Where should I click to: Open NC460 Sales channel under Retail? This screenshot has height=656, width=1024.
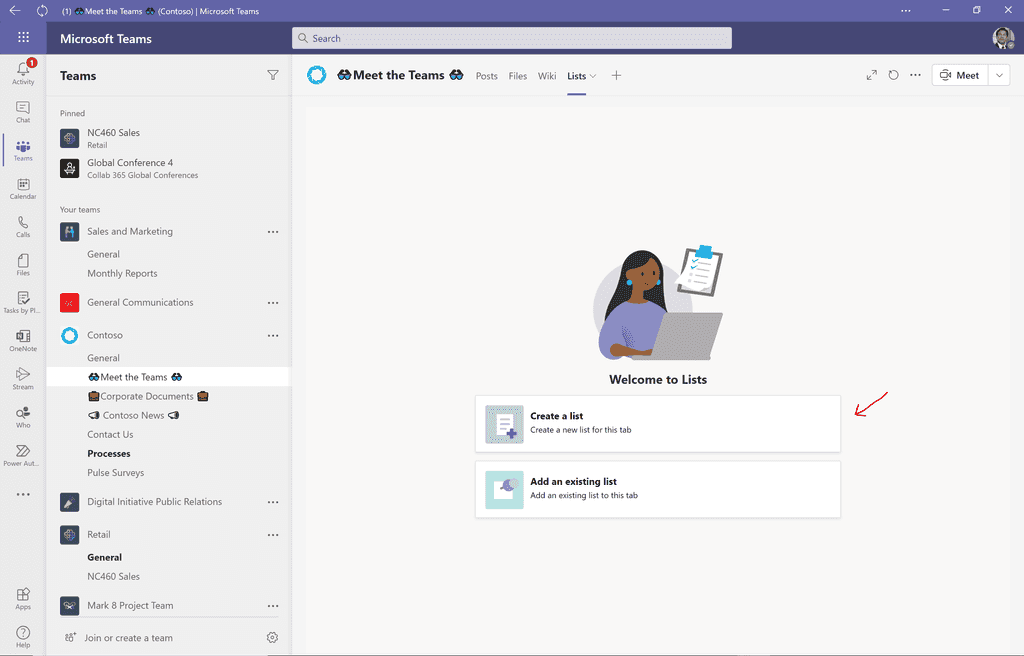point(114,576)
